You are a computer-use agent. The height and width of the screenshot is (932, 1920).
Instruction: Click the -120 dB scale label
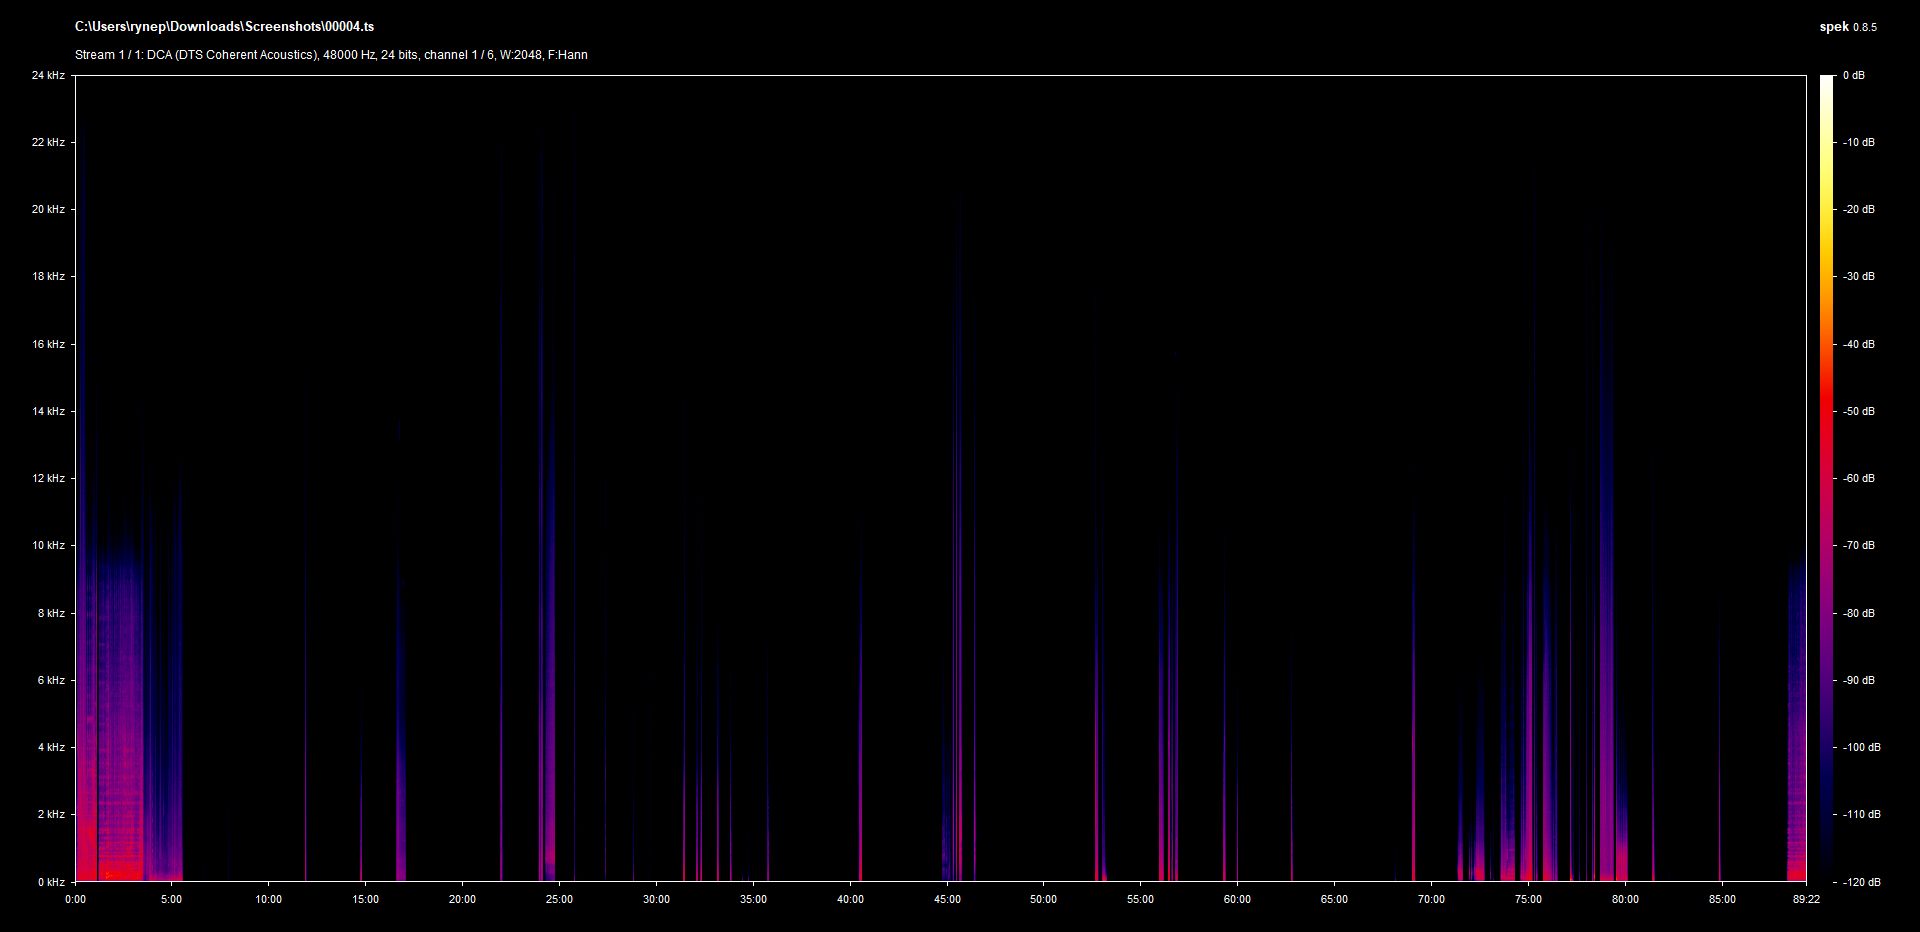tap(1860, 882)
